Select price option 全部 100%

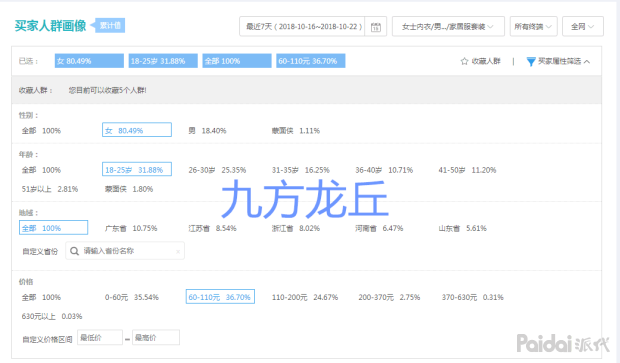41,297
